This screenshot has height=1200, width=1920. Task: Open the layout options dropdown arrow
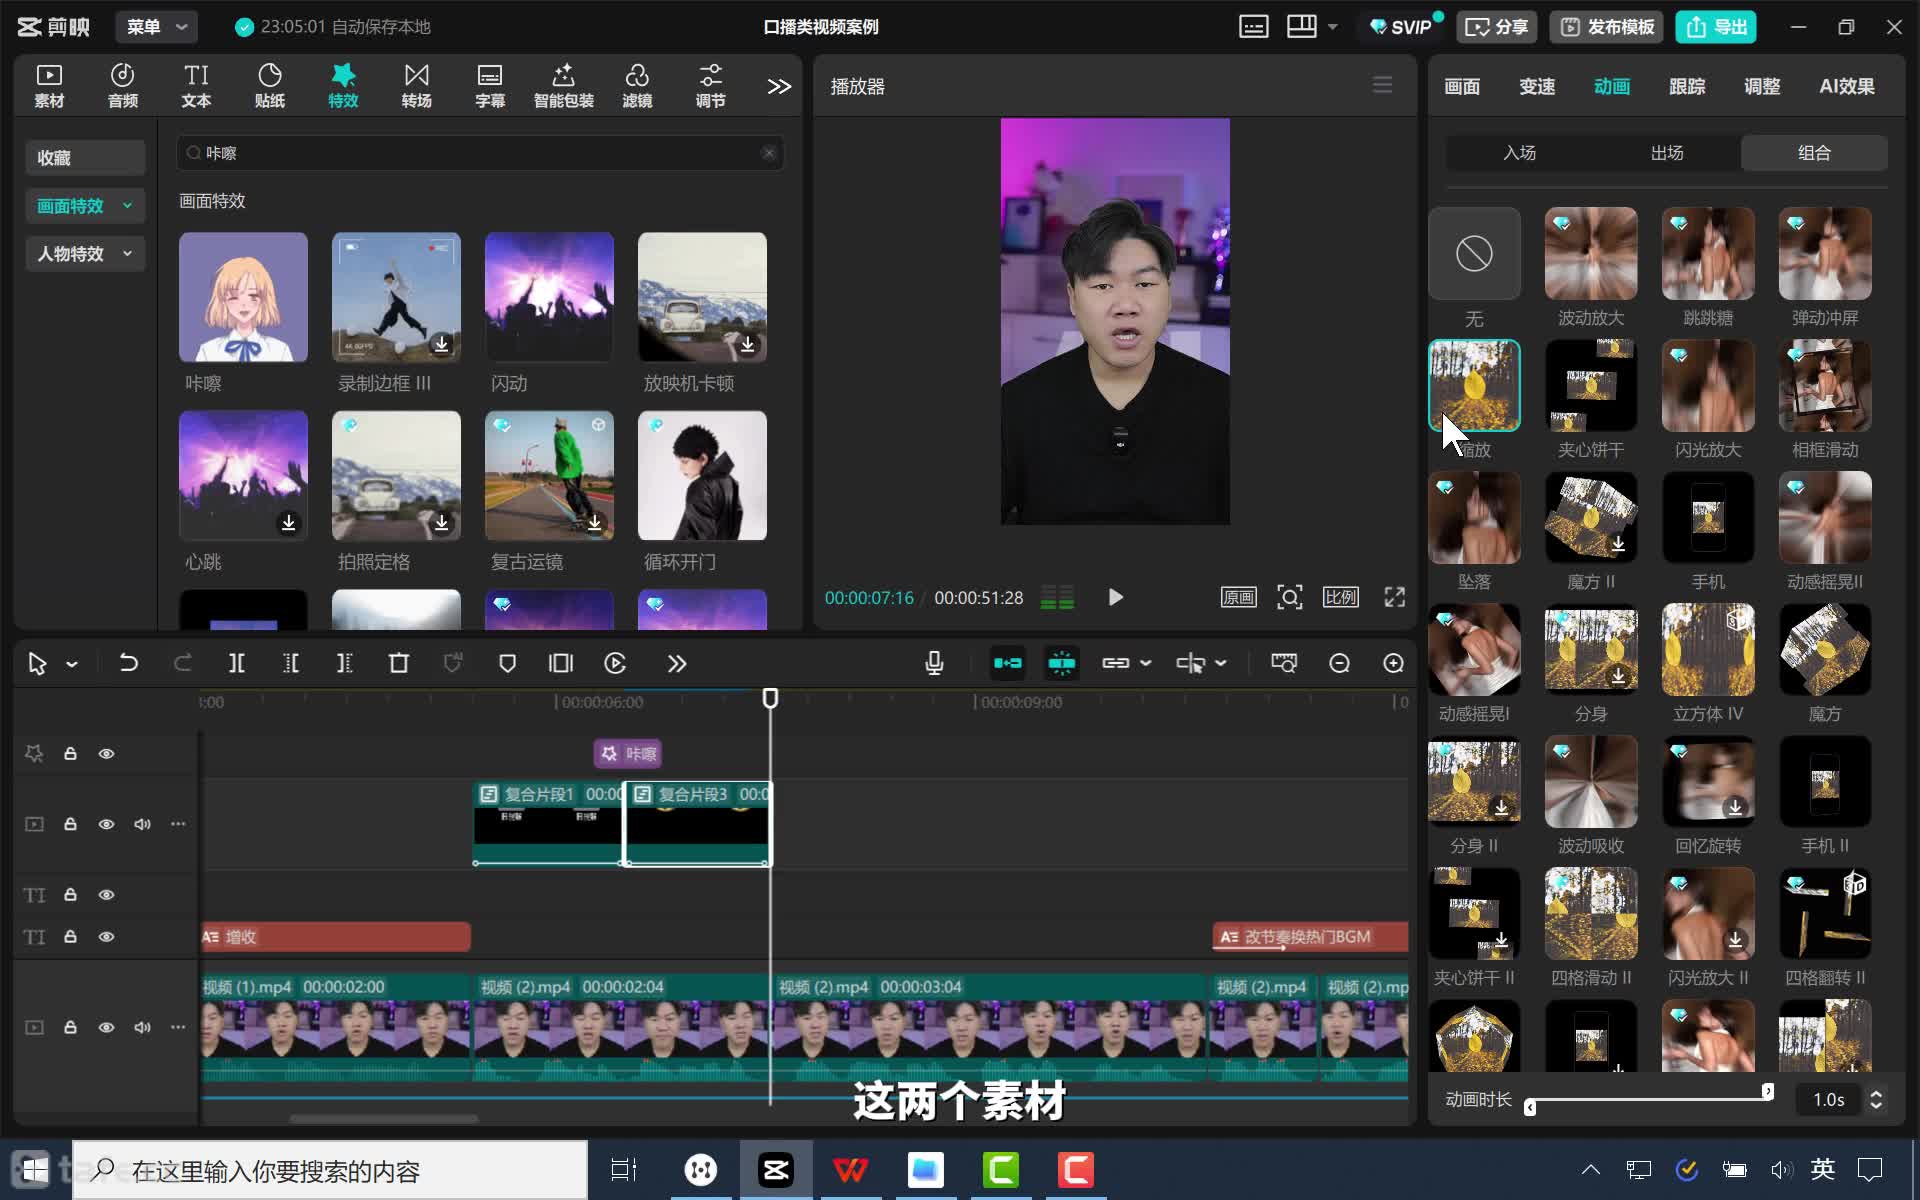[1333, 27]
